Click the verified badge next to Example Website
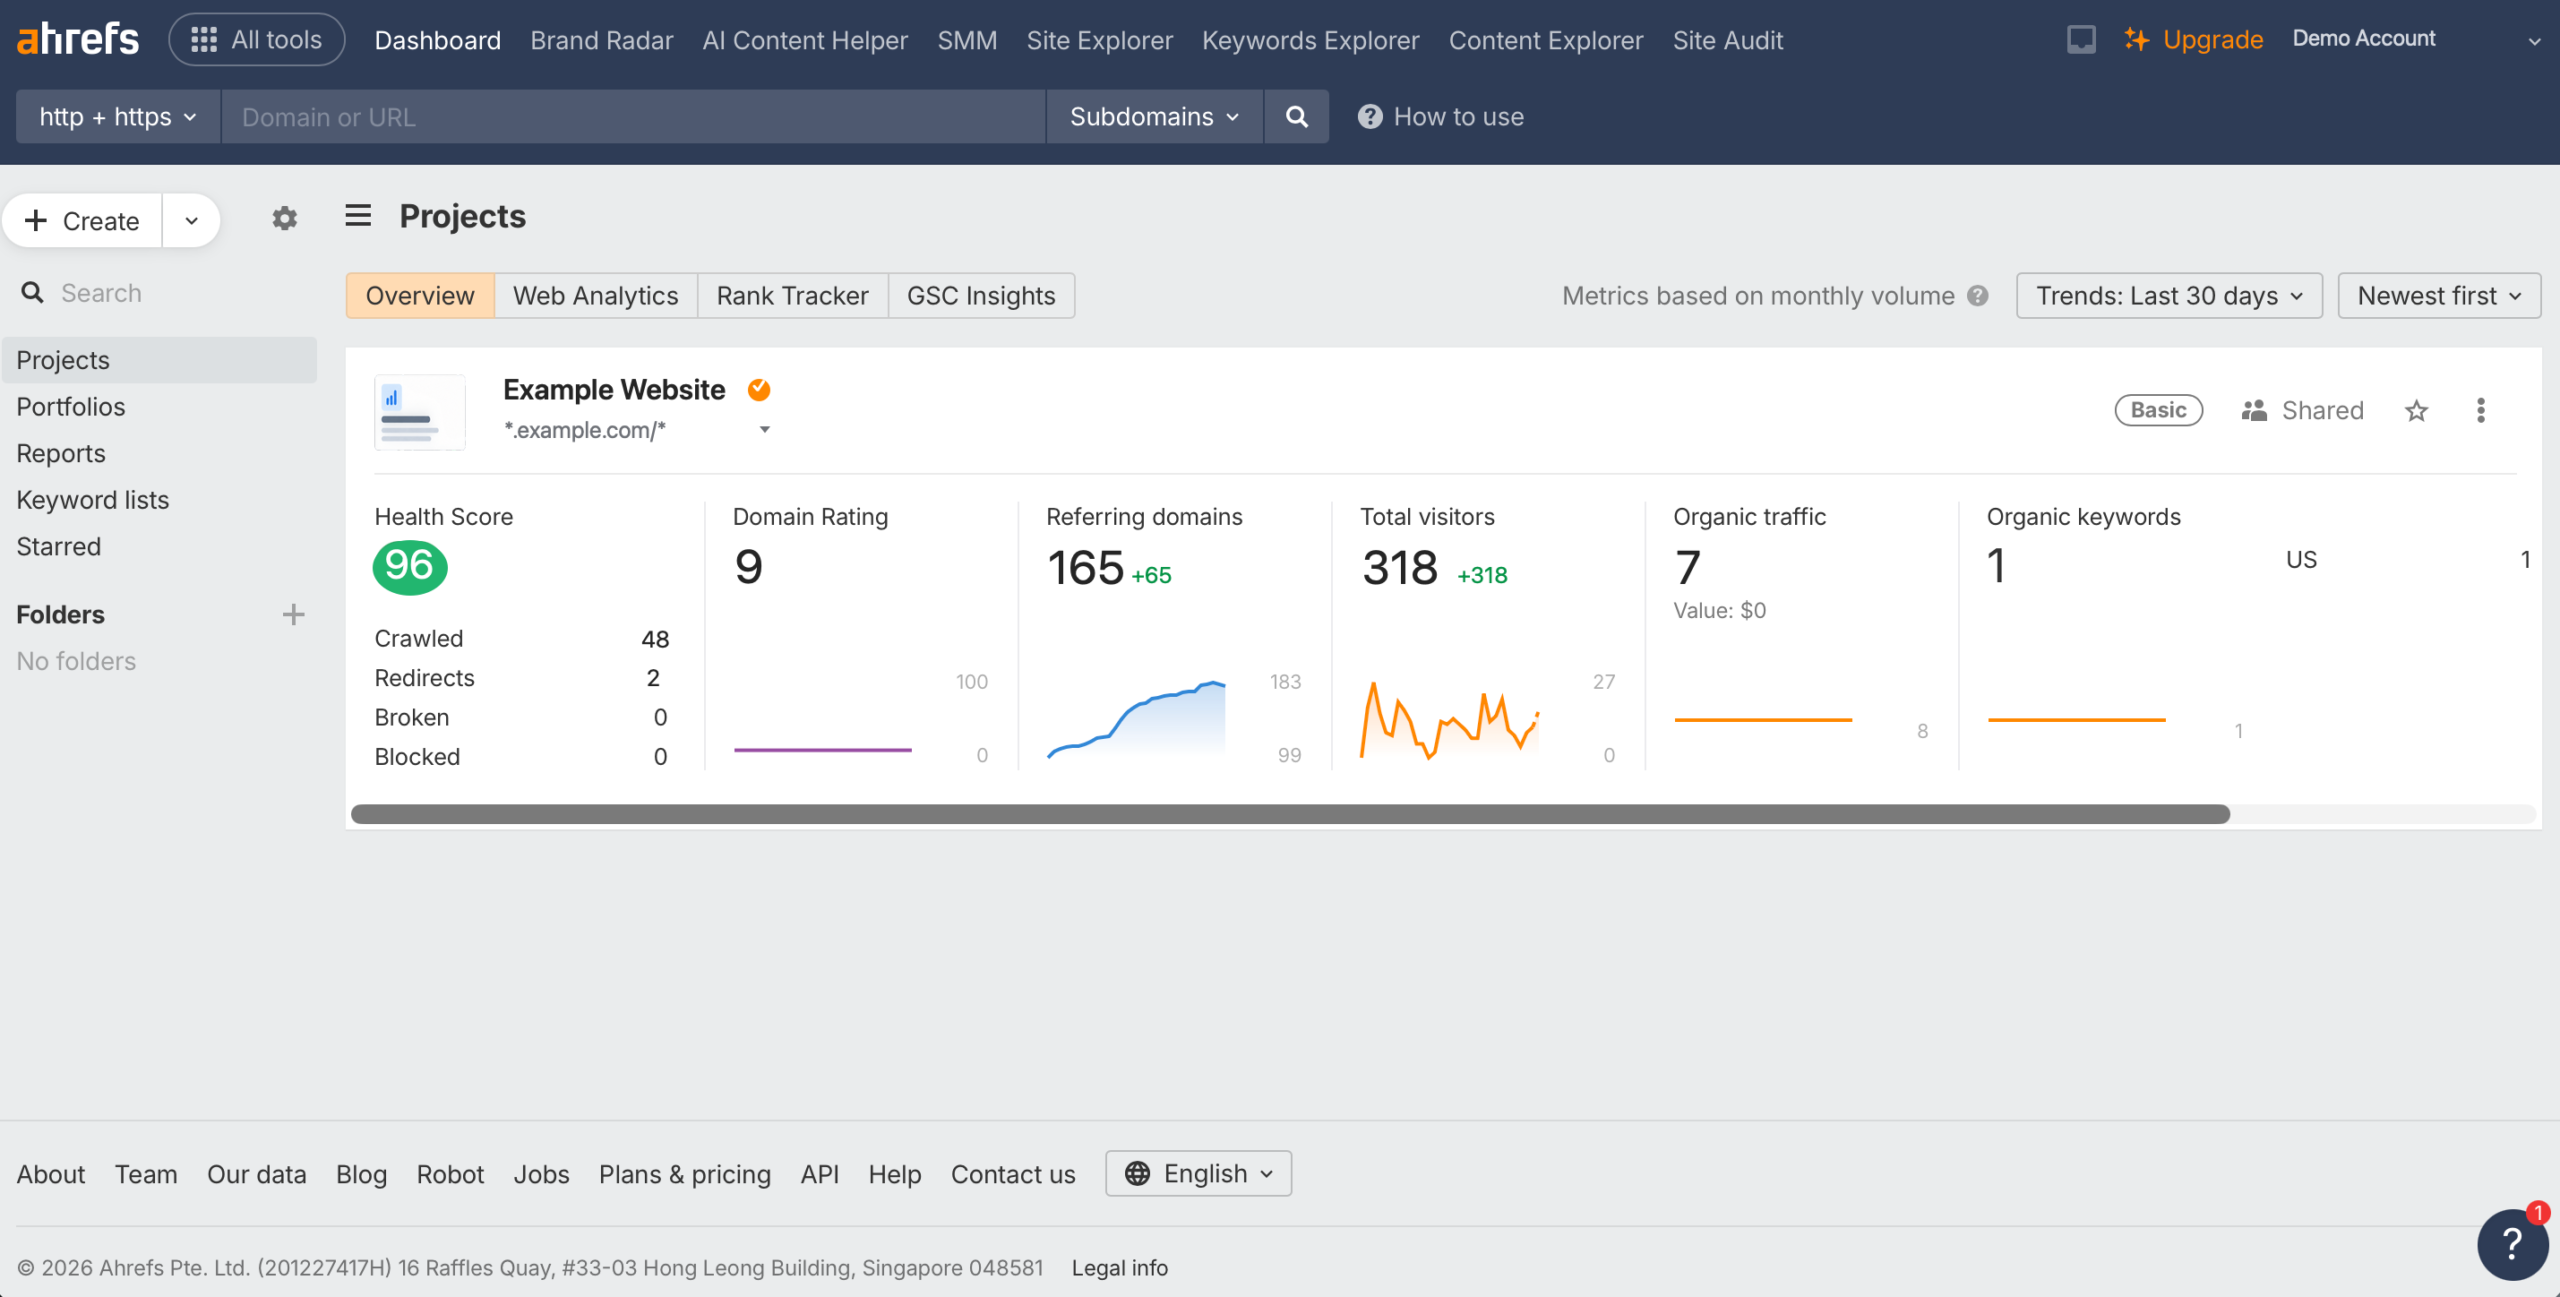Image resolution: width=2560 pixels, height=1297 pixels. [759, 390]
